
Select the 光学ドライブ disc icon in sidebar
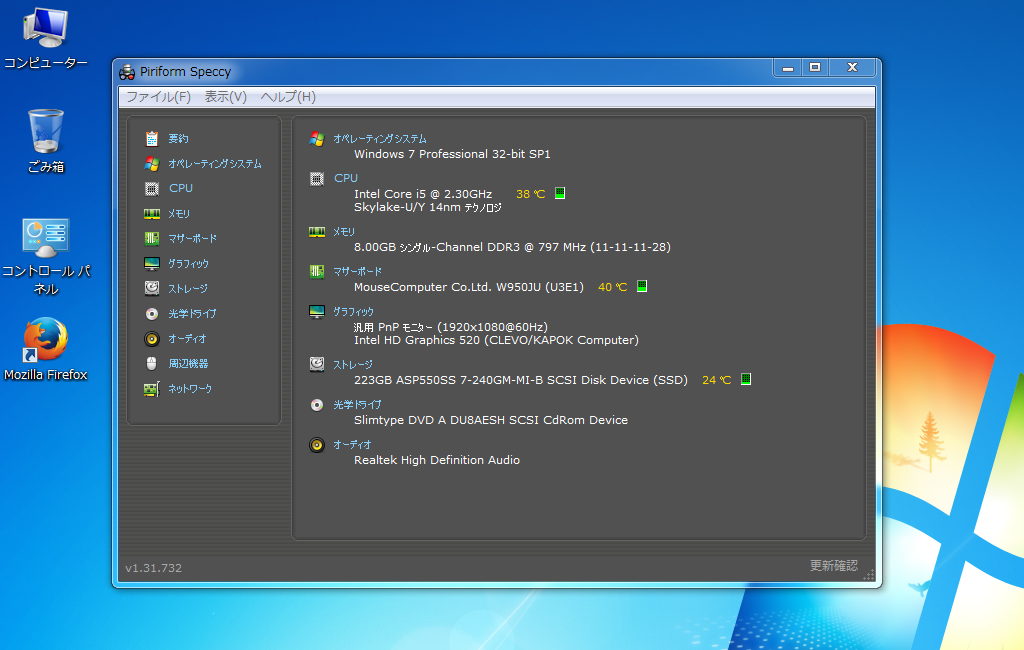click(152, 314)
